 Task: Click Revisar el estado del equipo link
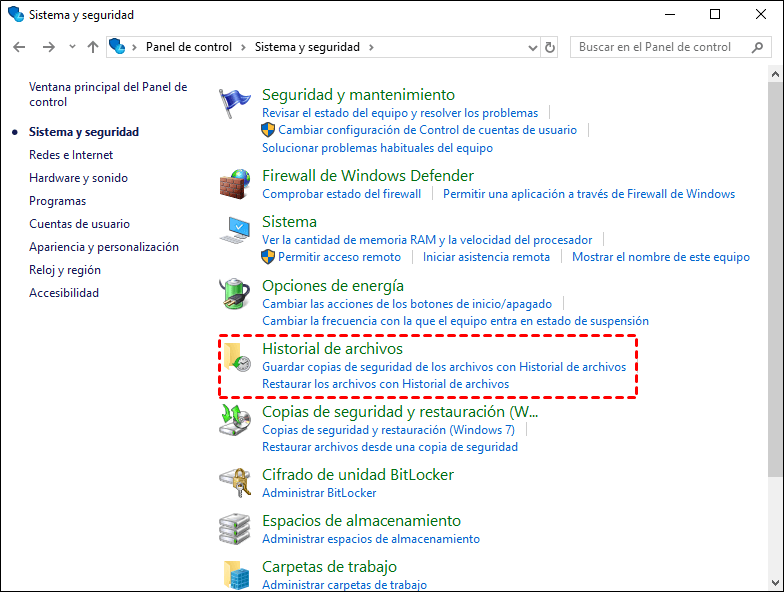(400, 113)
